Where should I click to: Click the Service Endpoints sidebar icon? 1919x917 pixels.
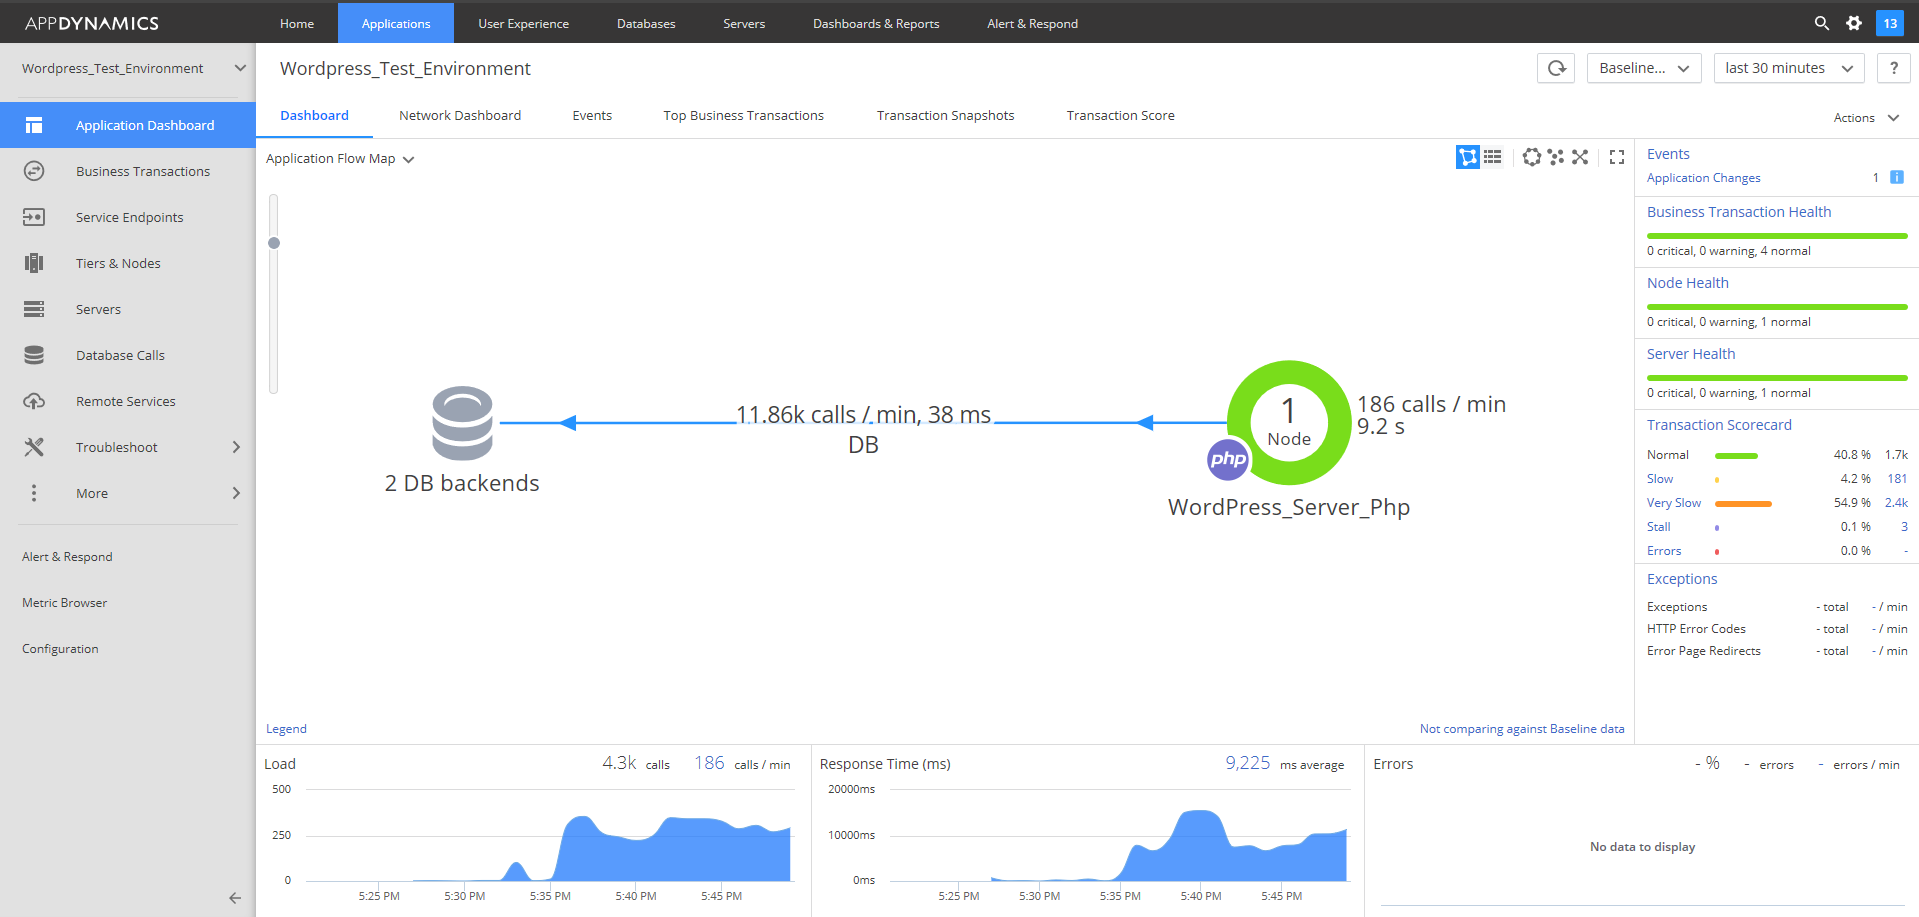34,217
